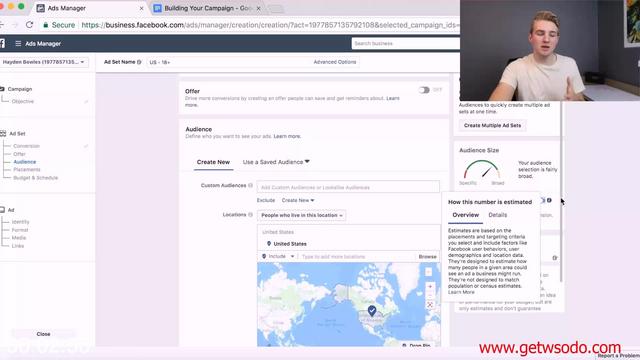Click the Custom Audiences input field
Image resolution: width=640 pixels, height=360 pixels.
pyautogui.click(x=348, y=187)
